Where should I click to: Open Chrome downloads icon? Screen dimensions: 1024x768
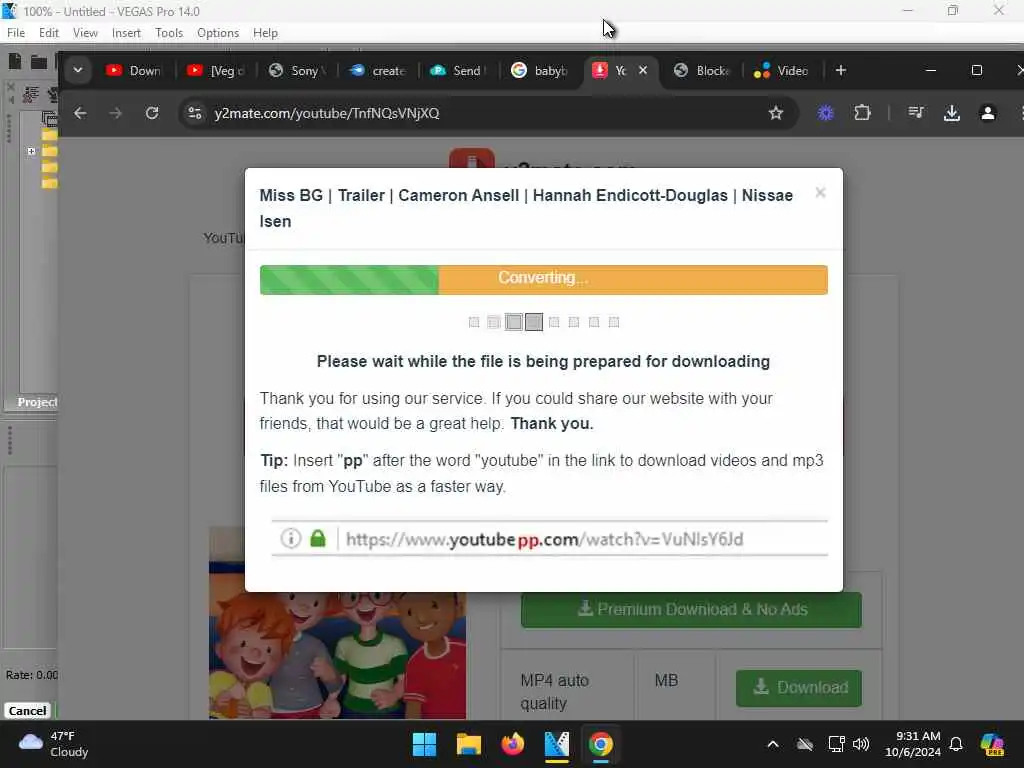pyautogui.click(x=952, y=114)
